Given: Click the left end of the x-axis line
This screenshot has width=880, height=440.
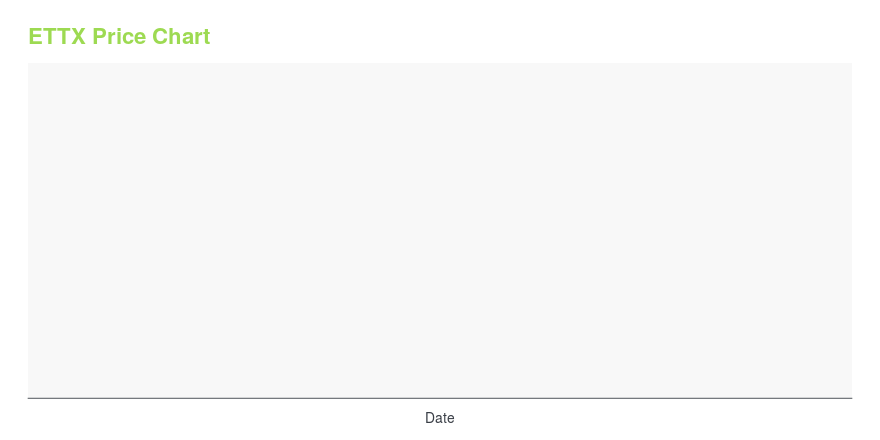Looking at the screenshot, I should pos(29,398).
